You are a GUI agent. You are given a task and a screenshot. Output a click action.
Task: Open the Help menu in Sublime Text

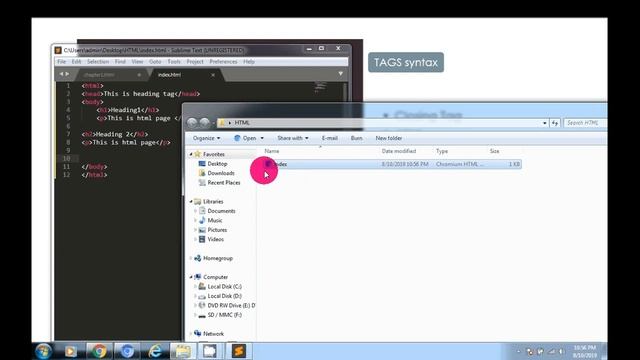pyautogui.click(x=249, y=62)
